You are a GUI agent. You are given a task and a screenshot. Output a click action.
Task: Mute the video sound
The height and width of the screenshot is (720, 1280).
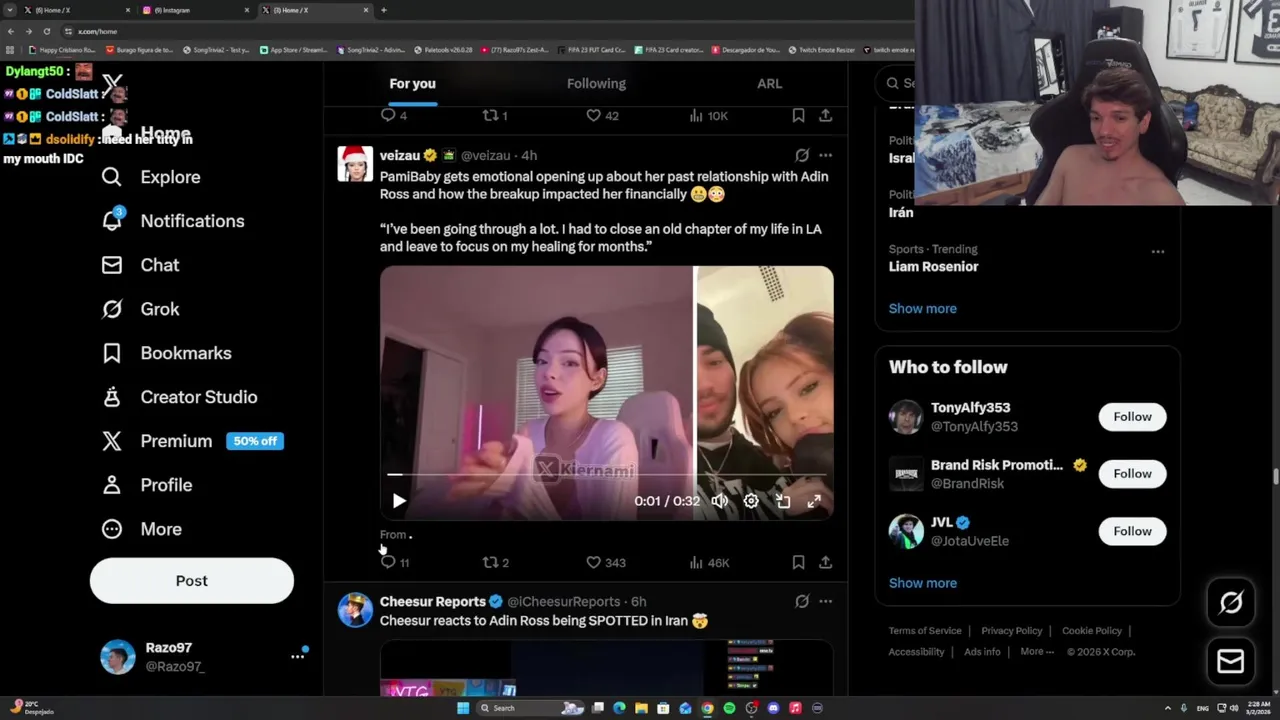tap(719, 501)
